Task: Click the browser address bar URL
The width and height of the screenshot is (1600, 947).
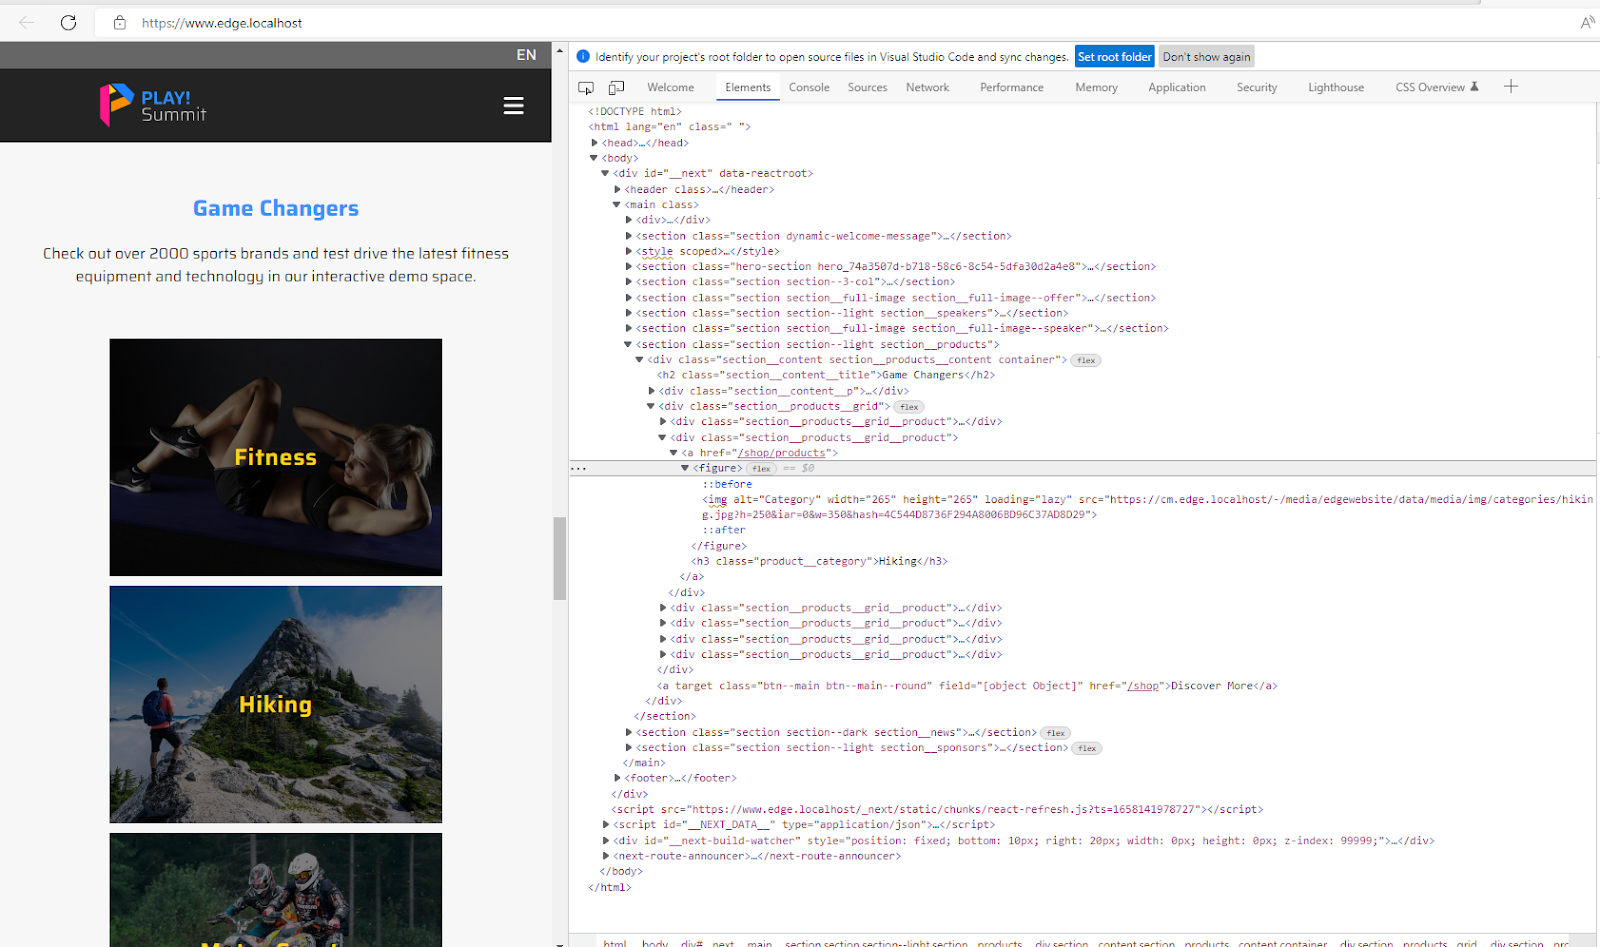Action: [222, 23]
